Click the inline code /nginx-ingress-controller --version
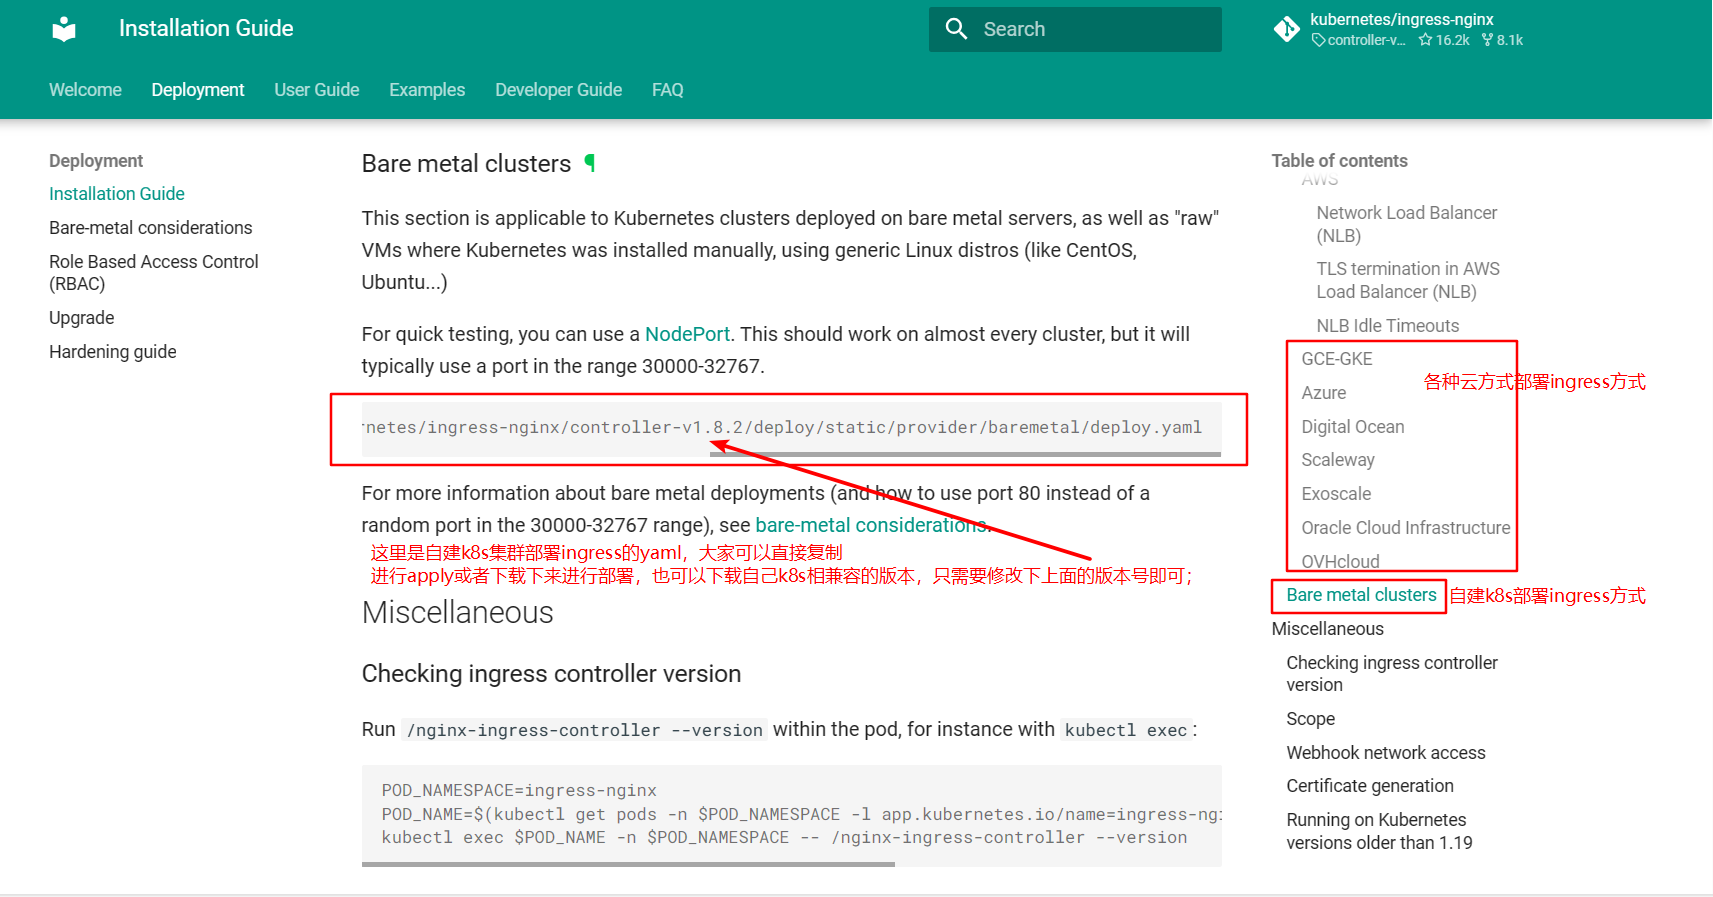This screenshot has width=1713, height=897. 585,730
